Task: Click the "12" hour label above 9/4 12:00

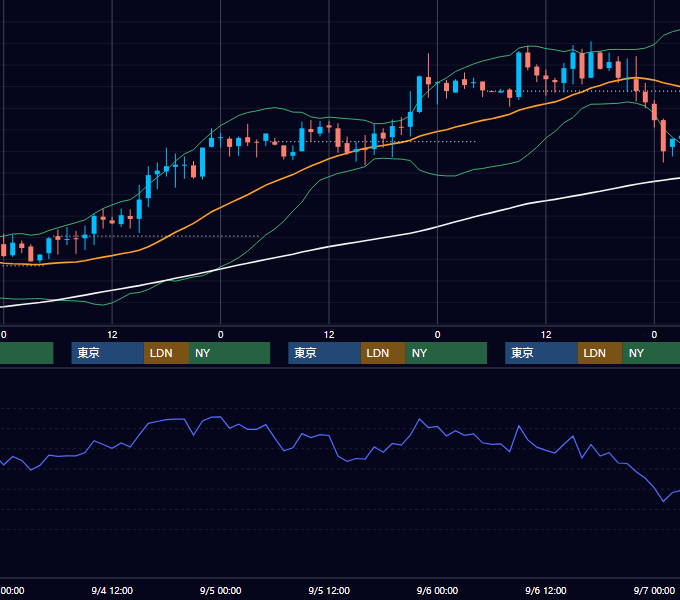Action: pyautogui.click(x=112, y=335)
